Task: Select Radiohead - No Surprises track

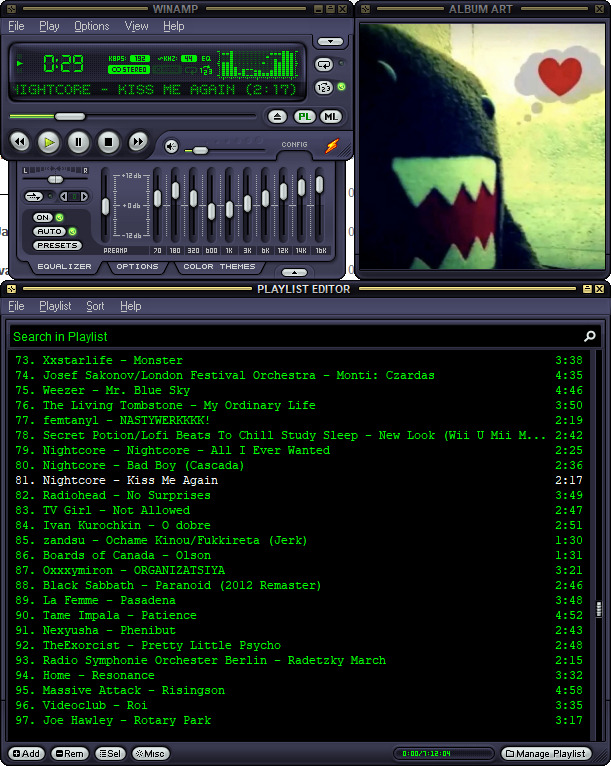Action: pos(298,495)
